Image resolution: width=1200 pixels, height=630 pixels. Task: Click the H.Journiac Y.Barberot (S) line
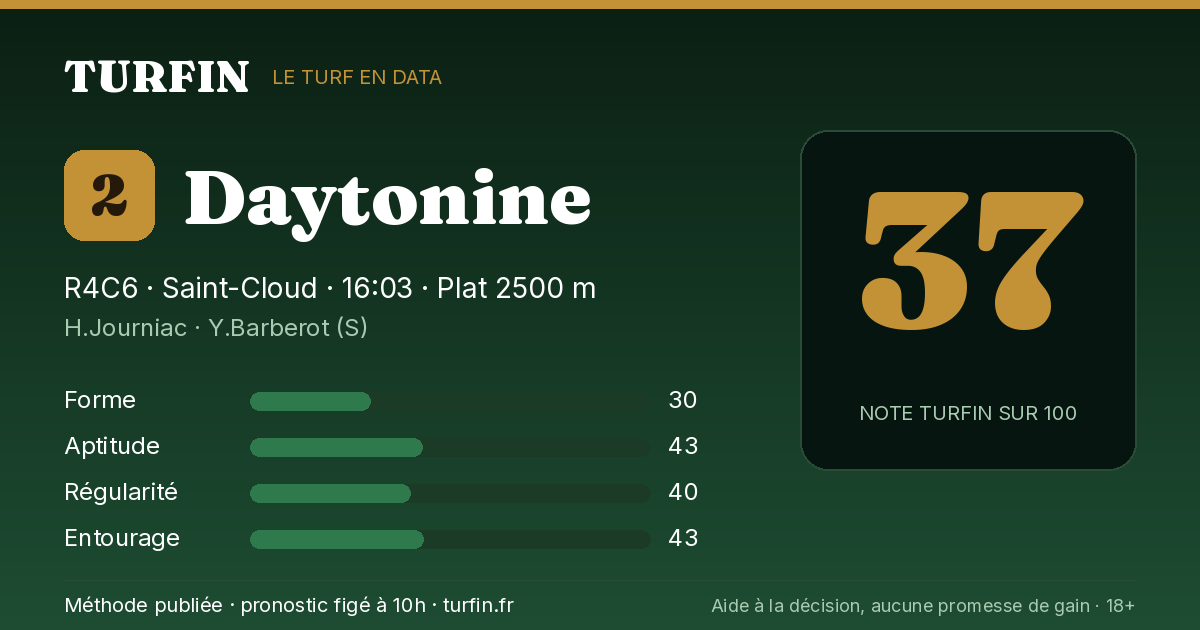click(216, 327)
